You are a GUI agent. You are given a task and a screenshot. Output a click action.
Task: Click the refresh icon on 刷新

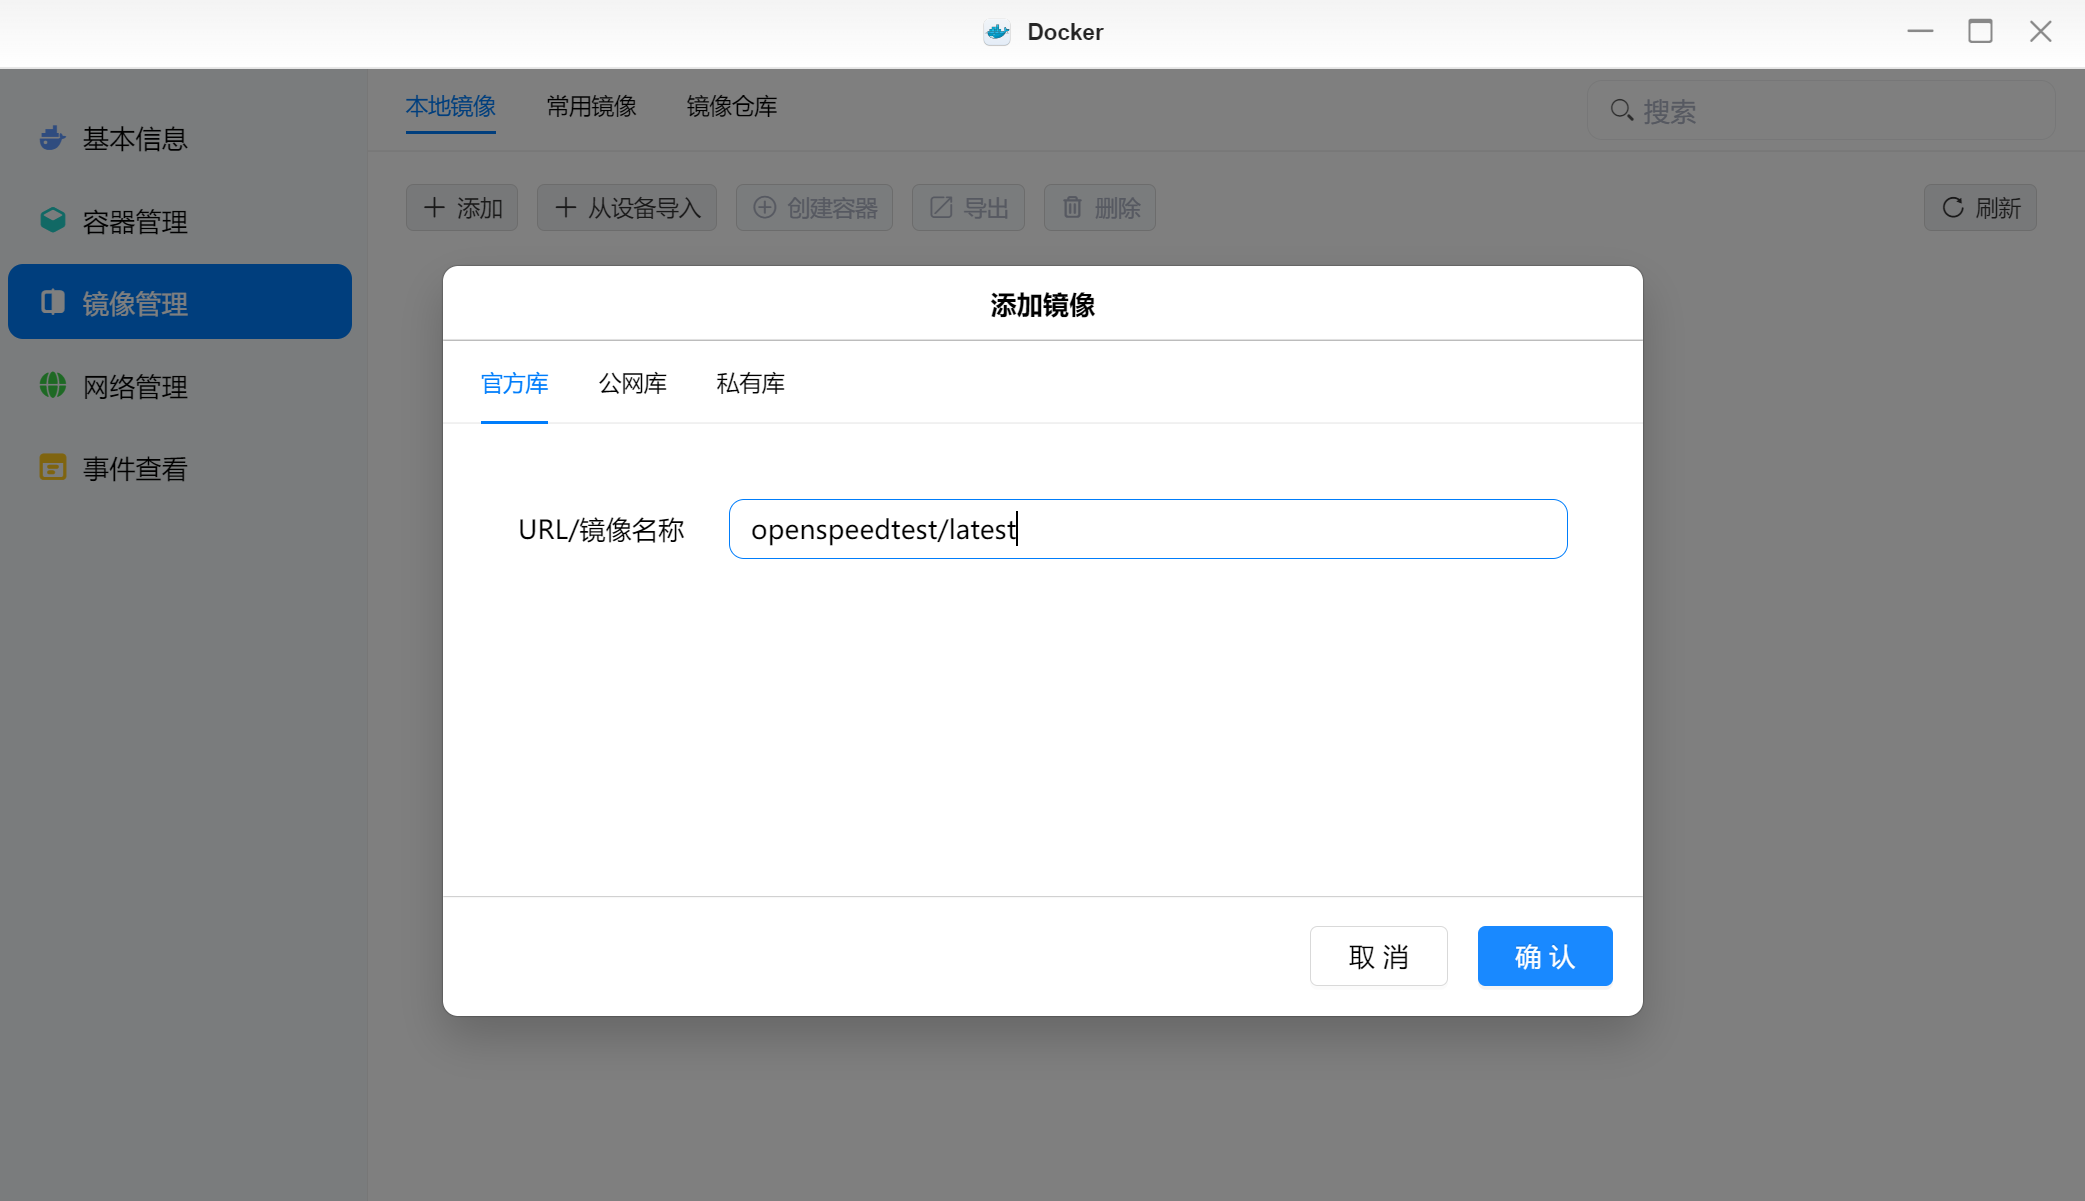pyautogui.click(x=1952, y=207)
